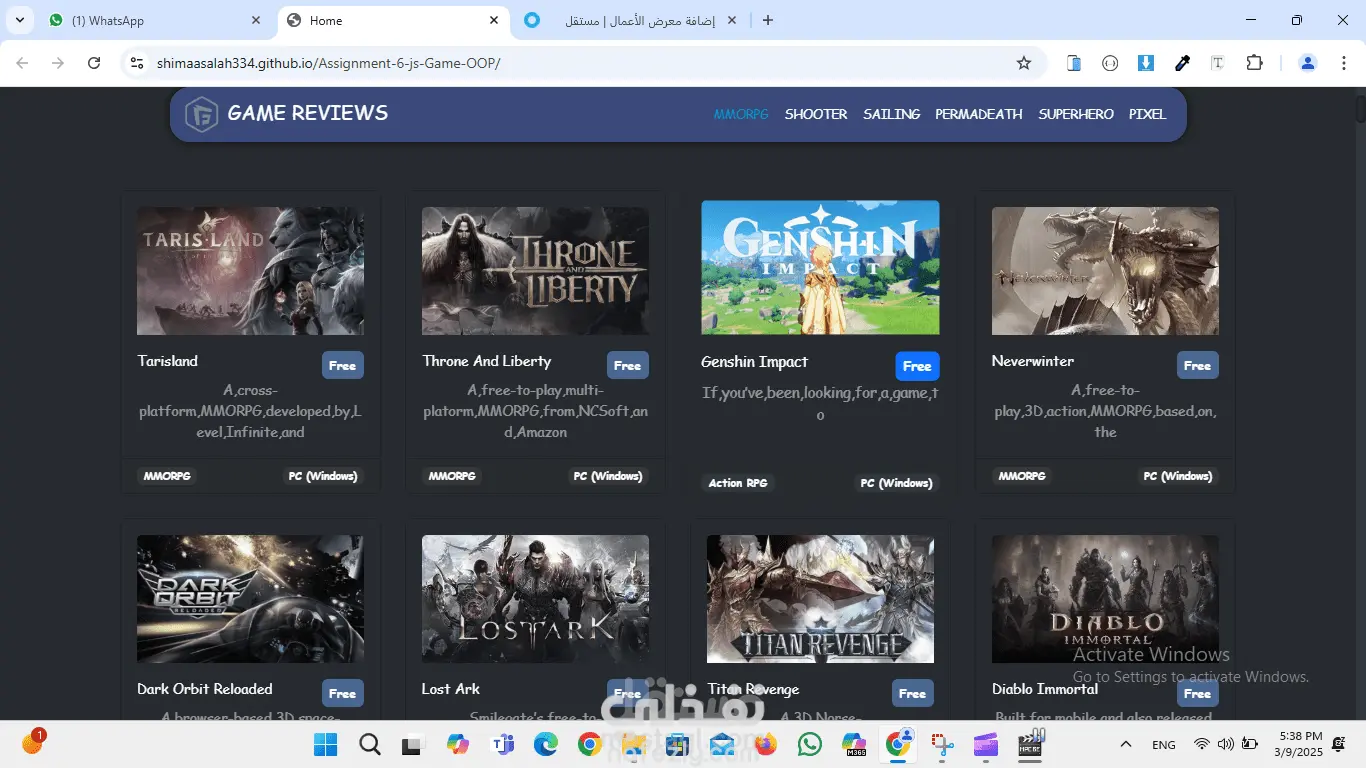
Task: Open the mobile device simulator extension
Action: [1074, 63]
